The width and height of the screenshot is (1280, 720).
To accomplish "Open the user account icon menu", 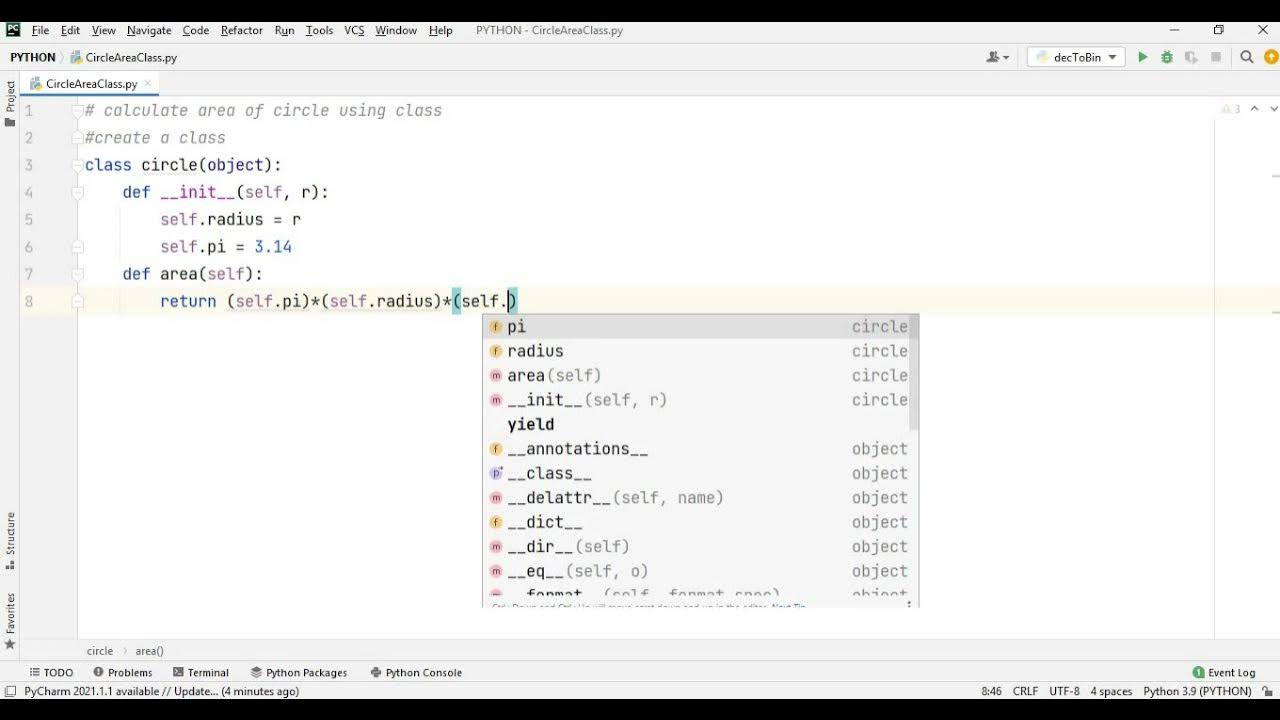I will point(997,57).
